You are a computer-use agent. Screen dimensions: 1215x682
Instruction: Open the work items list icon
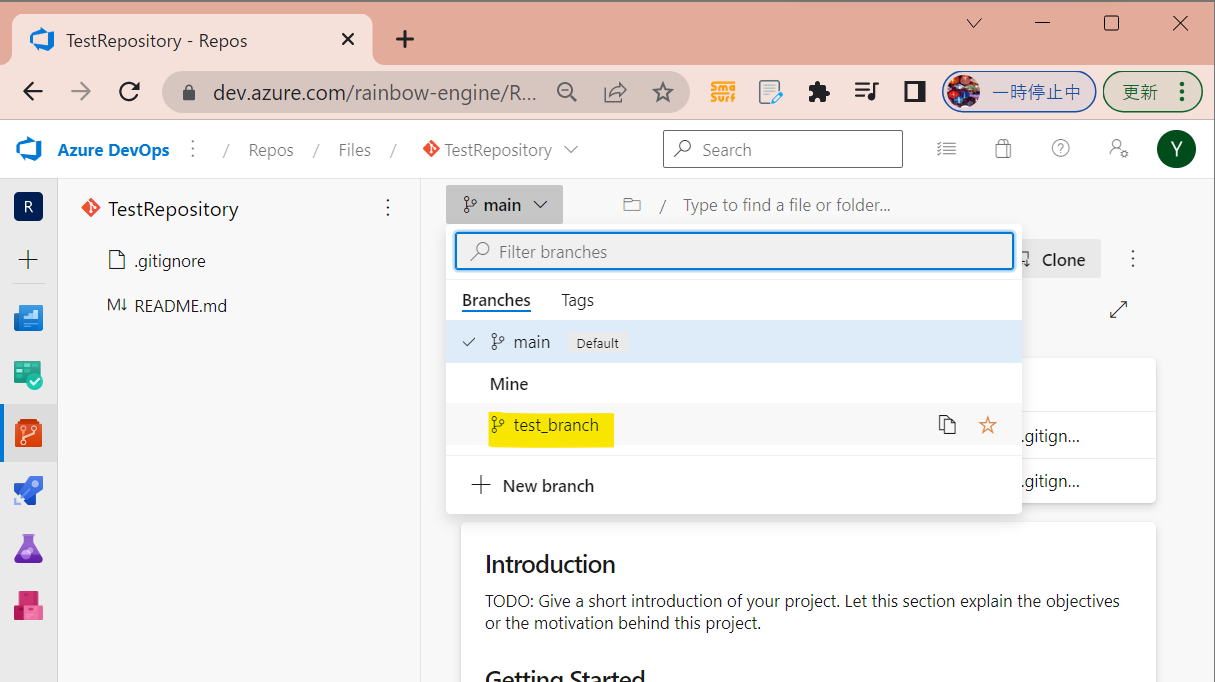[x=946, y=149]
